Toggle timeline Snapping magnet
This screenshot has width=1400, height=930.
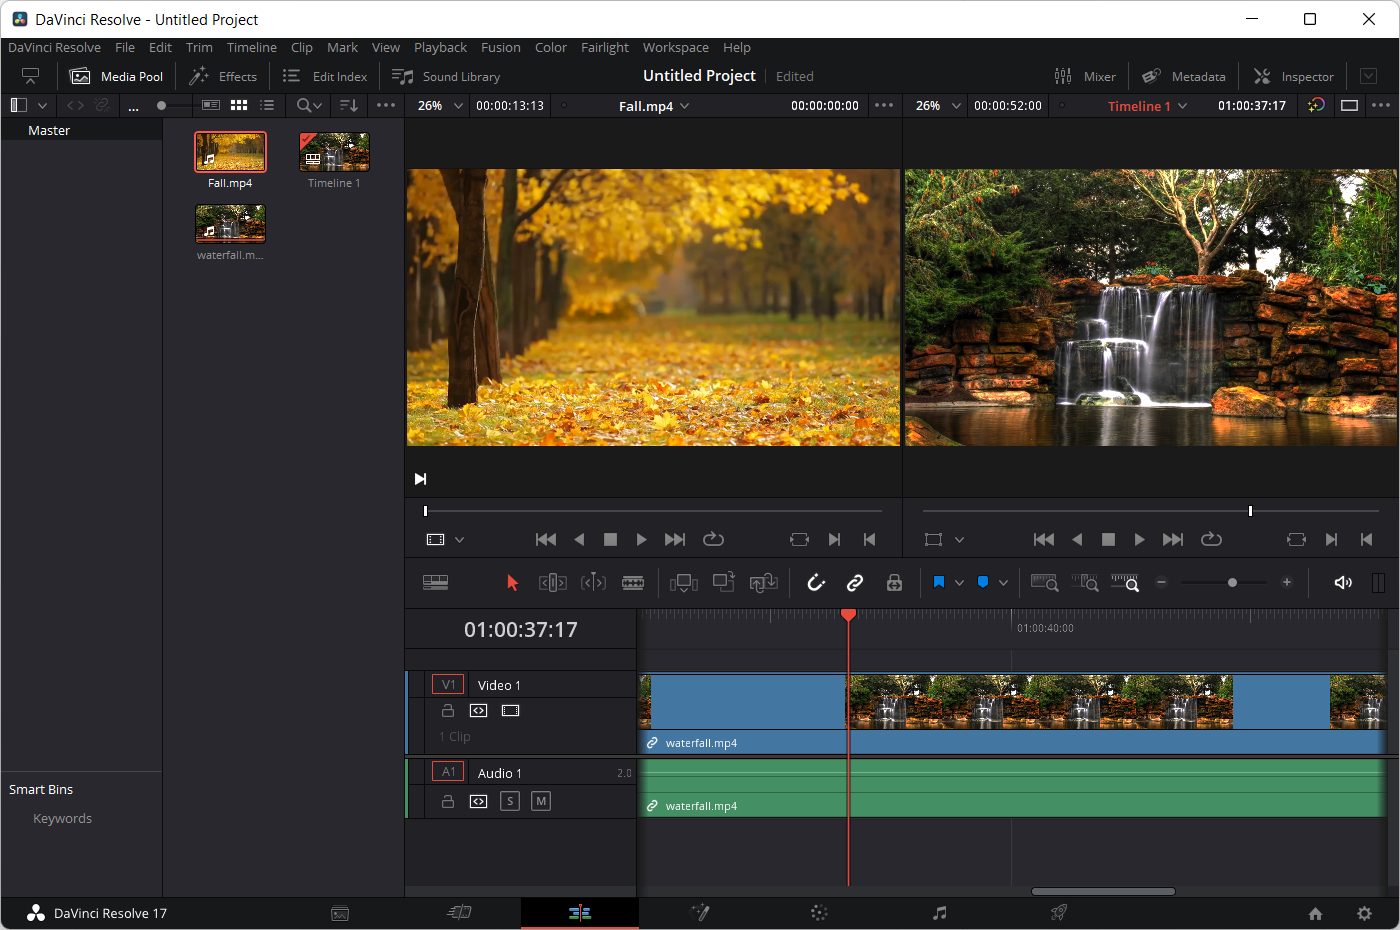coord(816,583)
